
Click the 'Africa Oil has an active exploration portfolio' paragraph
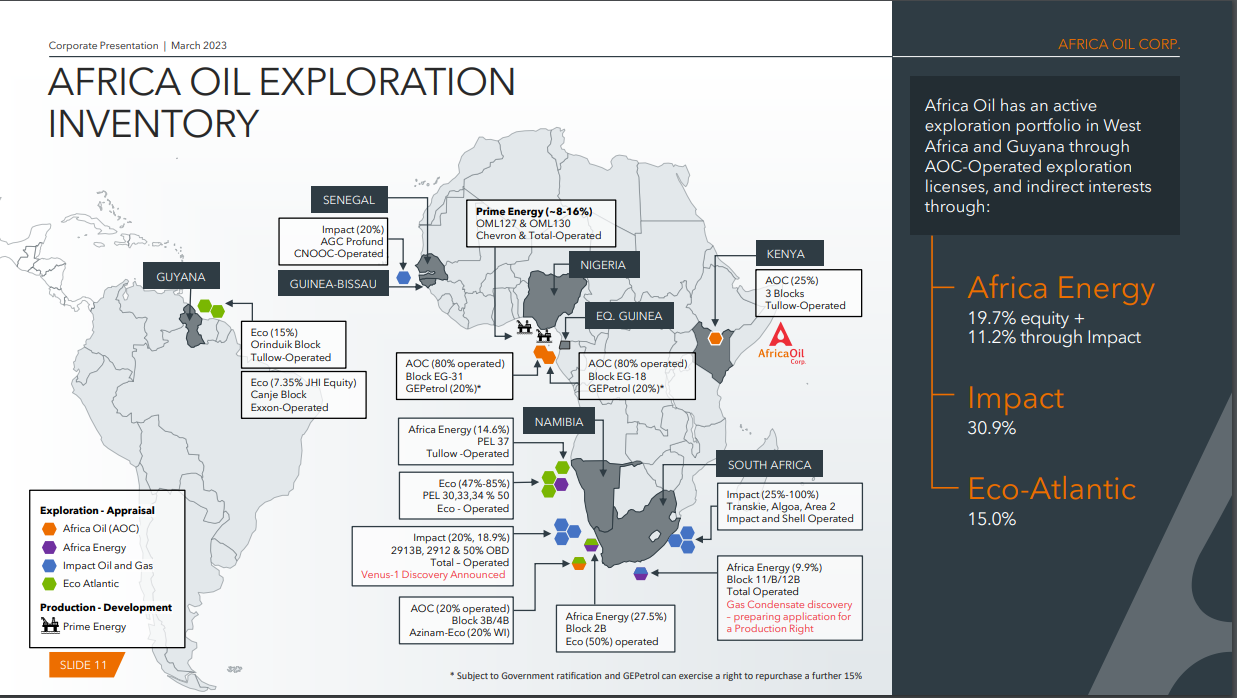1038,157
